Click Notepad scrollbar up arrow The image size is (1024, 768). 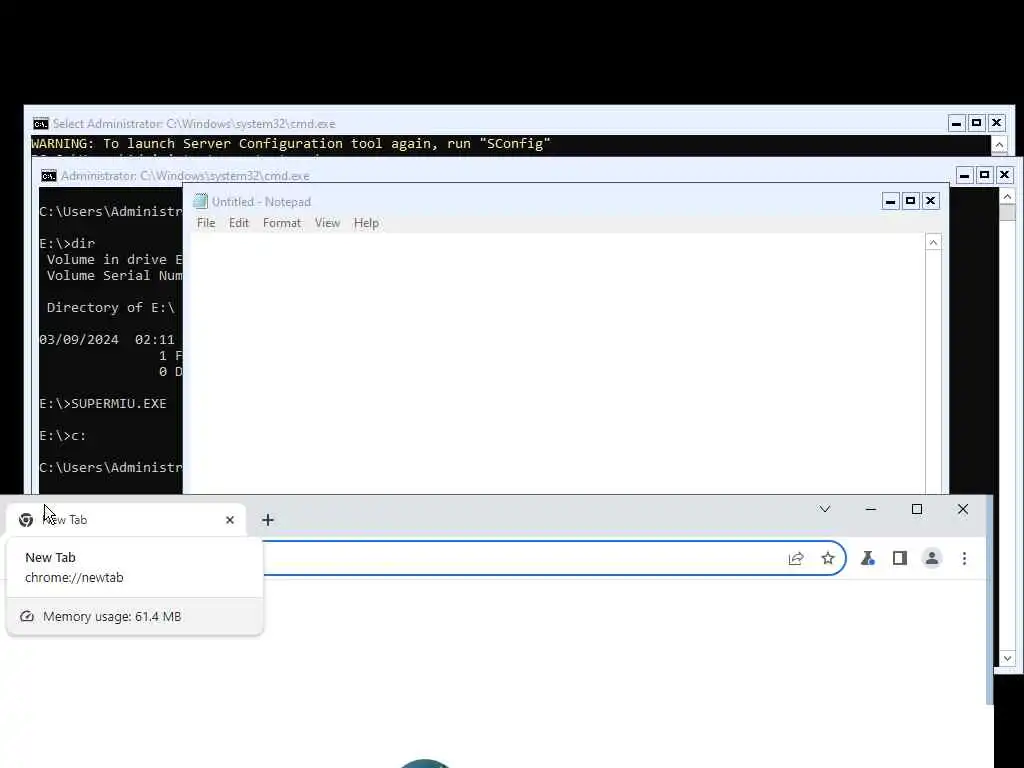click(x=933, y=242)
